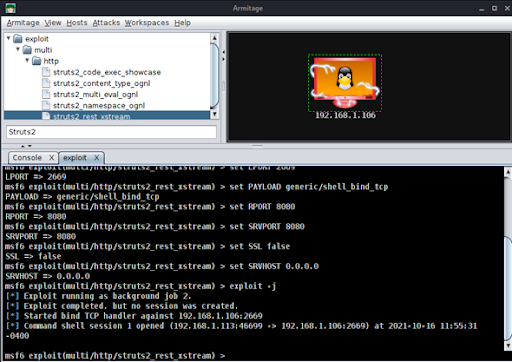Expand module panel via right splitter arrow
512x362 pixels.
point(223,59)
